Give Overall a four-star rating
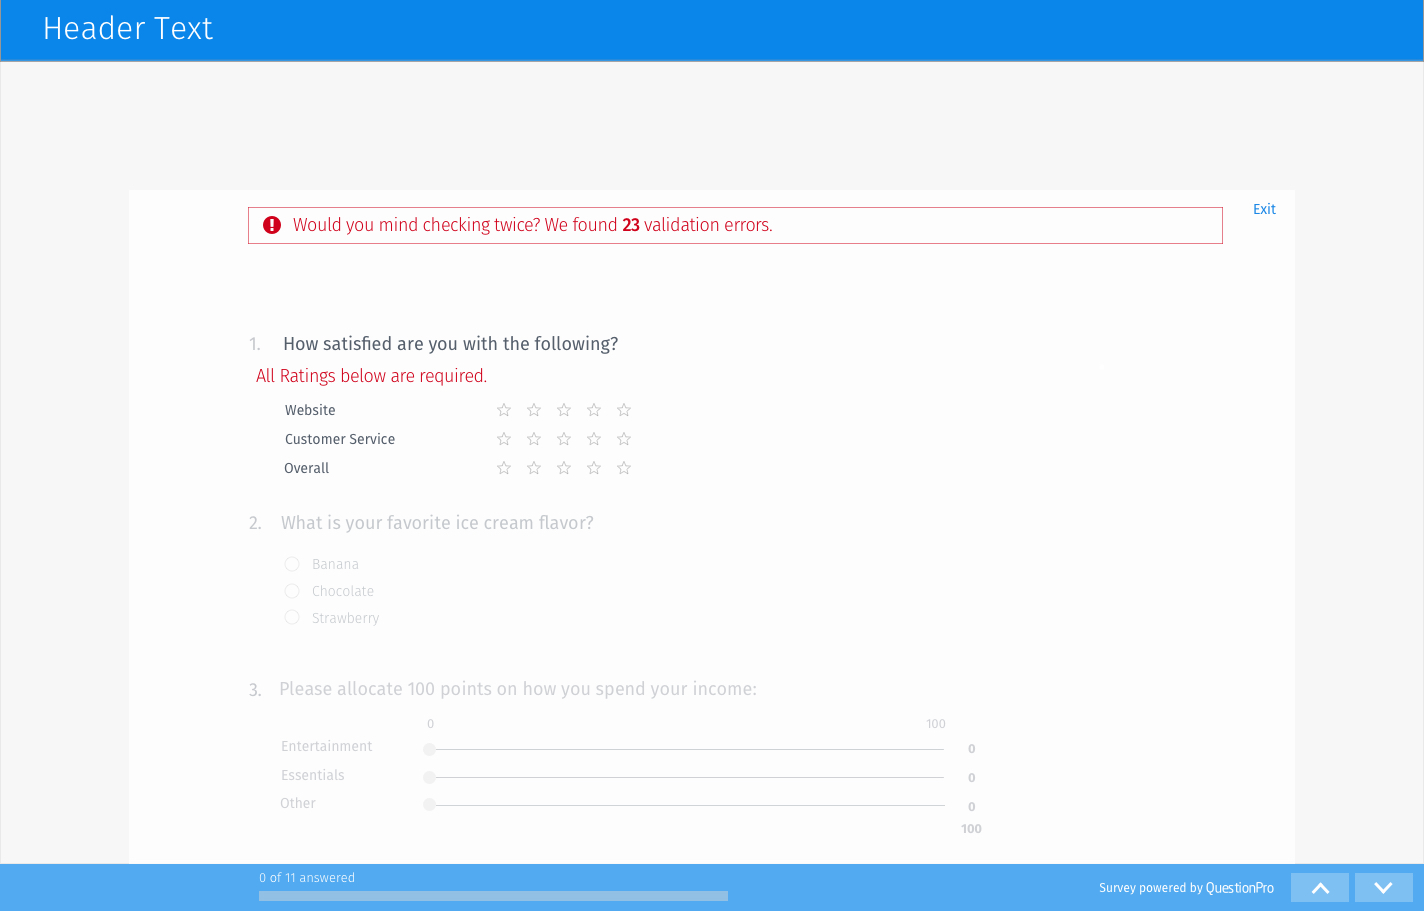This screenshot has width=1424, height=911. (x=594, y=468)
